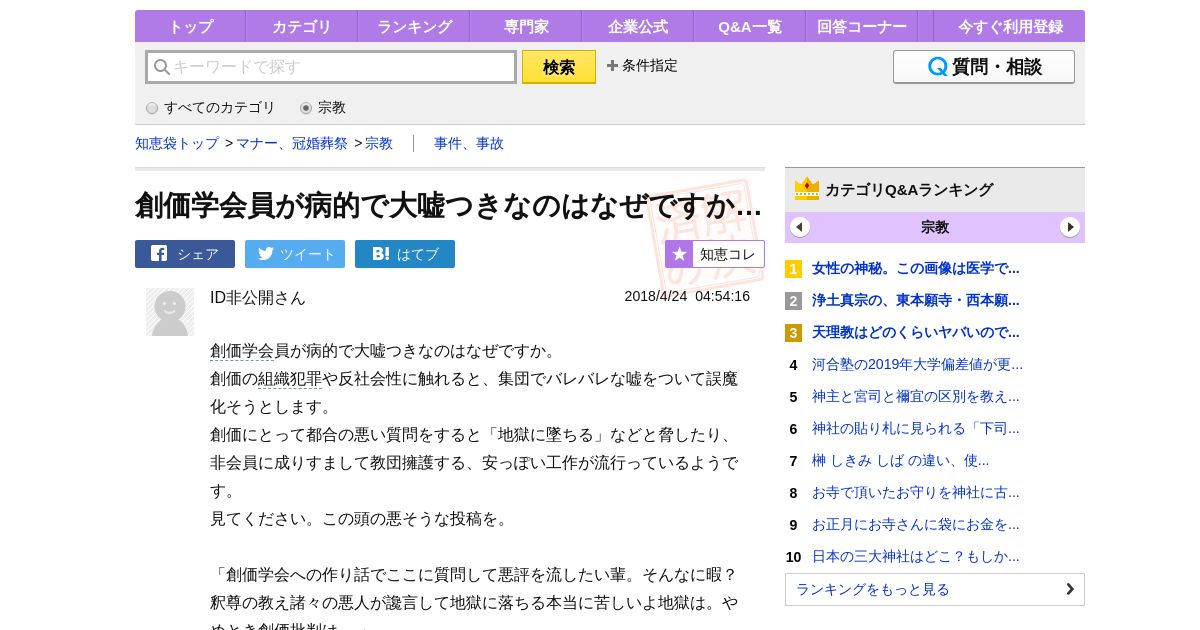
Task: Open the カテゴリ tab
Action: tap(302, 26)
